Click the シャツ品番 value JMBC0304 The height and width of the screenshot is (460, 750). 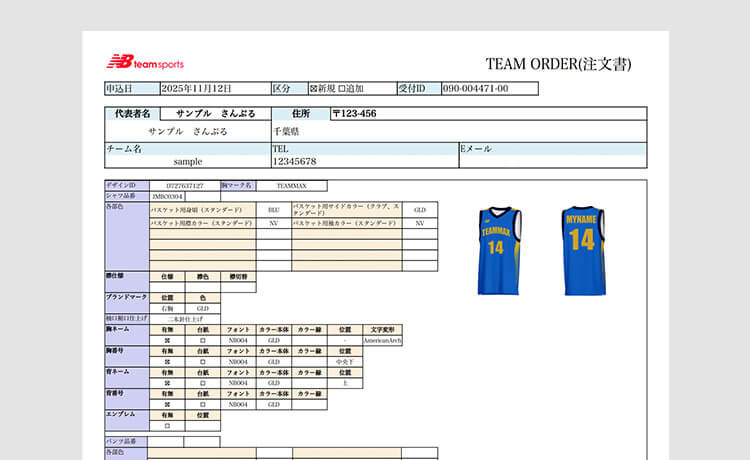[168, 197]
